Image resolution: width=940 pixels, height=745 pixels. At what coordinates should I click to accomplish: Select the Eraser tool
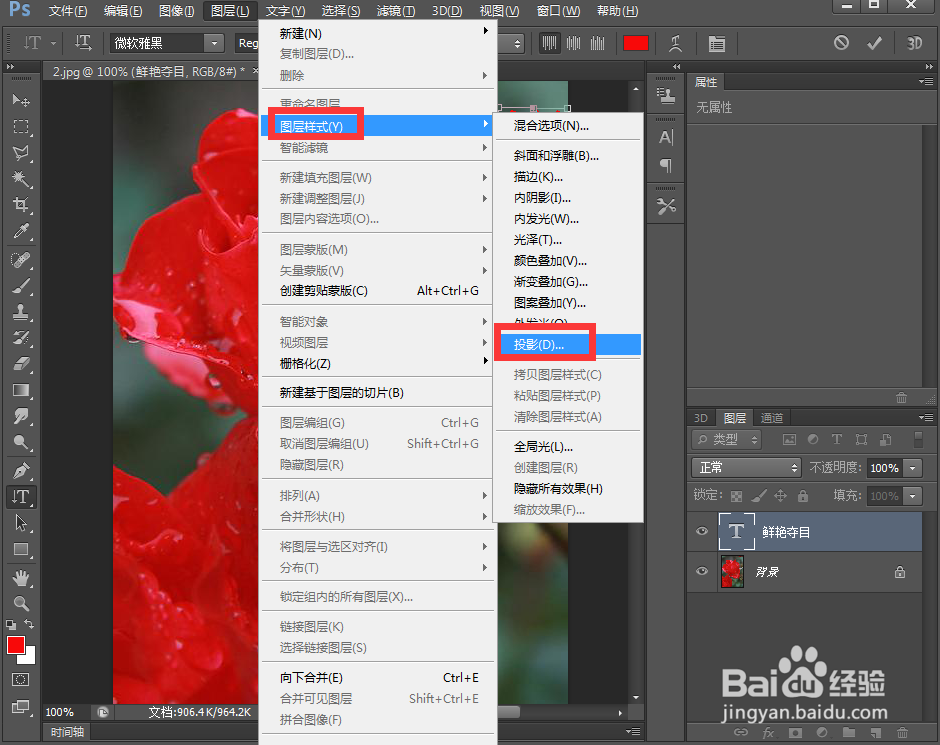pyautogui.click(x=21, y=364)
